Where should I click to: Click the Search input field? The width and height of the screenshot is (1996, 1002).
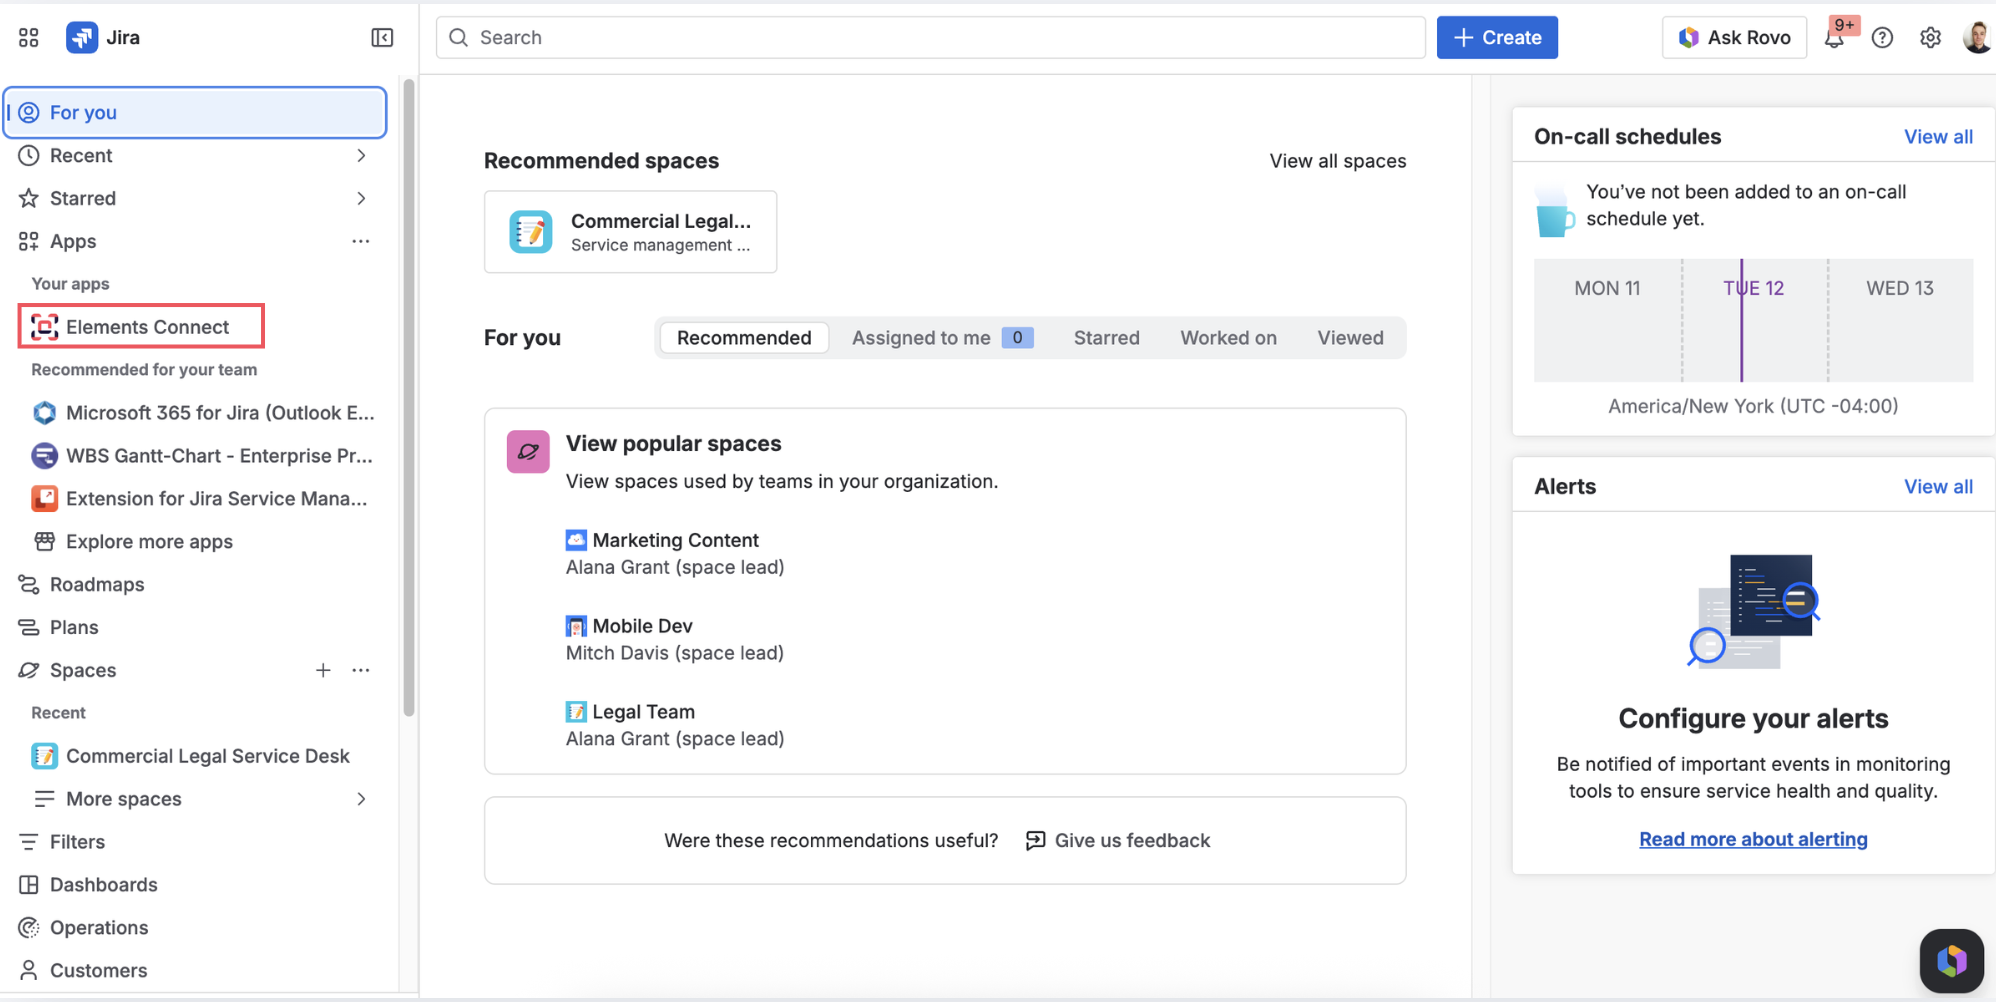(x=930, y=38)
